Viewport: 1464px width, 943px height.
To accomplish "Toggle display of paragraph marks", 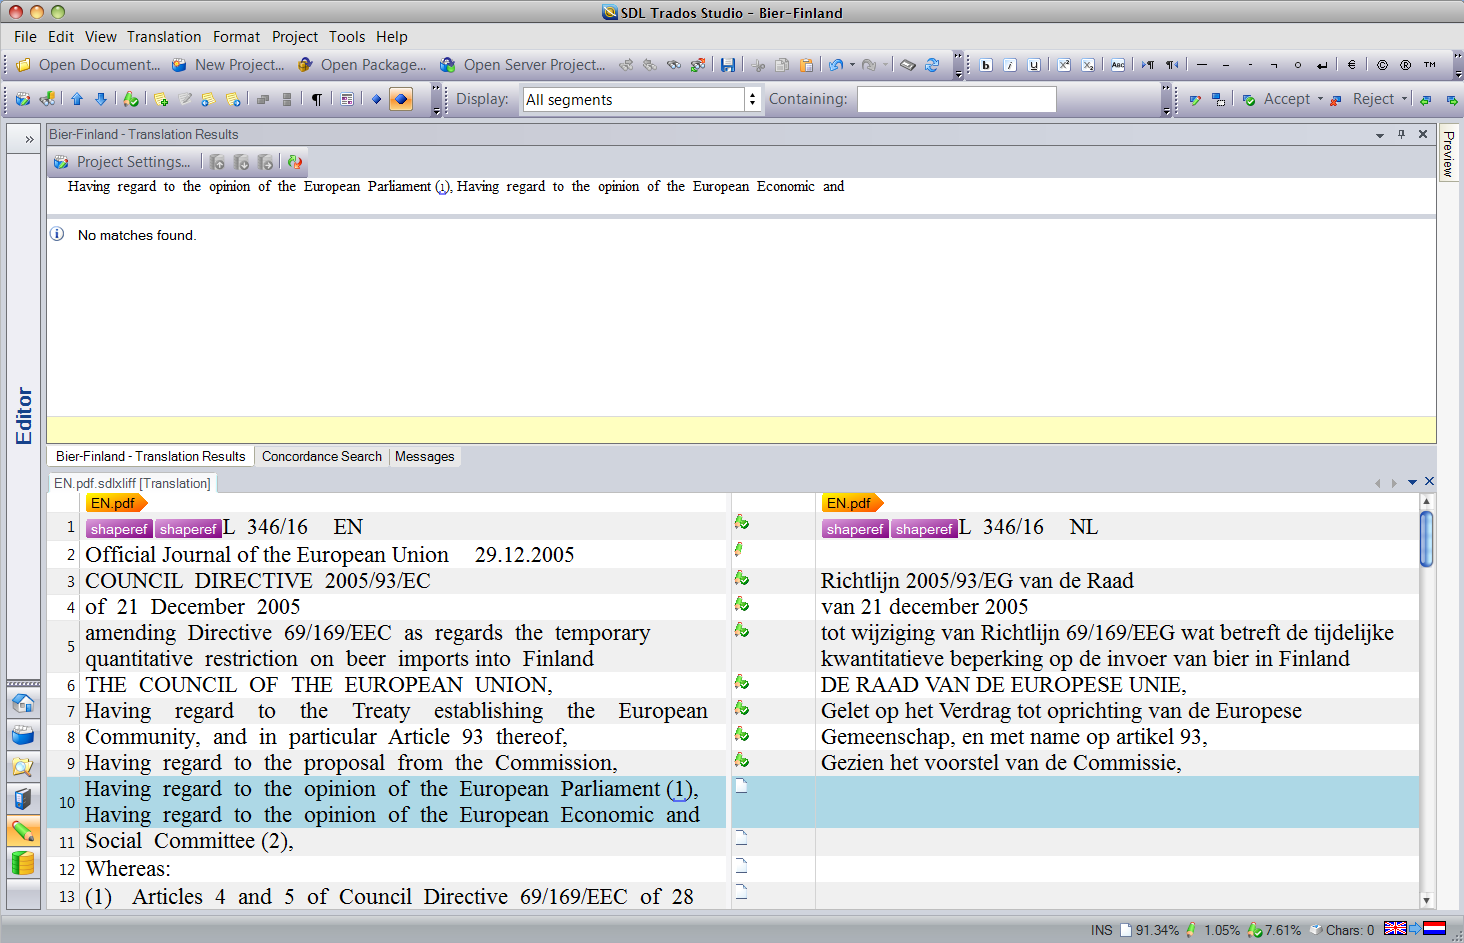I will (x=317, y=99).
